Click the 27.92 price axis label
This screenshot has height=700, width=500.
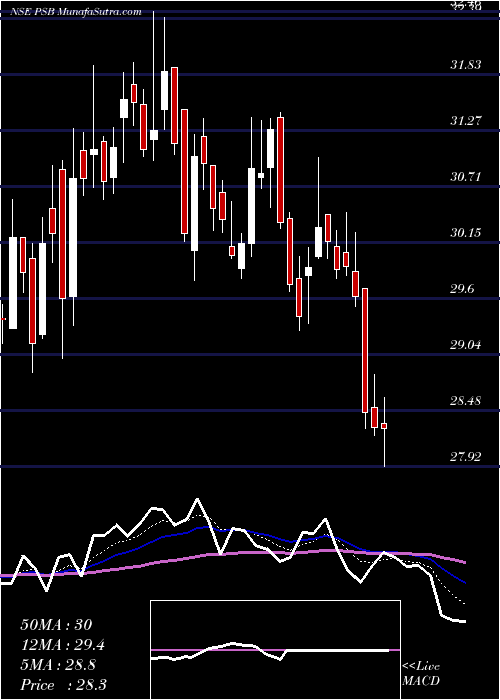[x=466, y=457]
